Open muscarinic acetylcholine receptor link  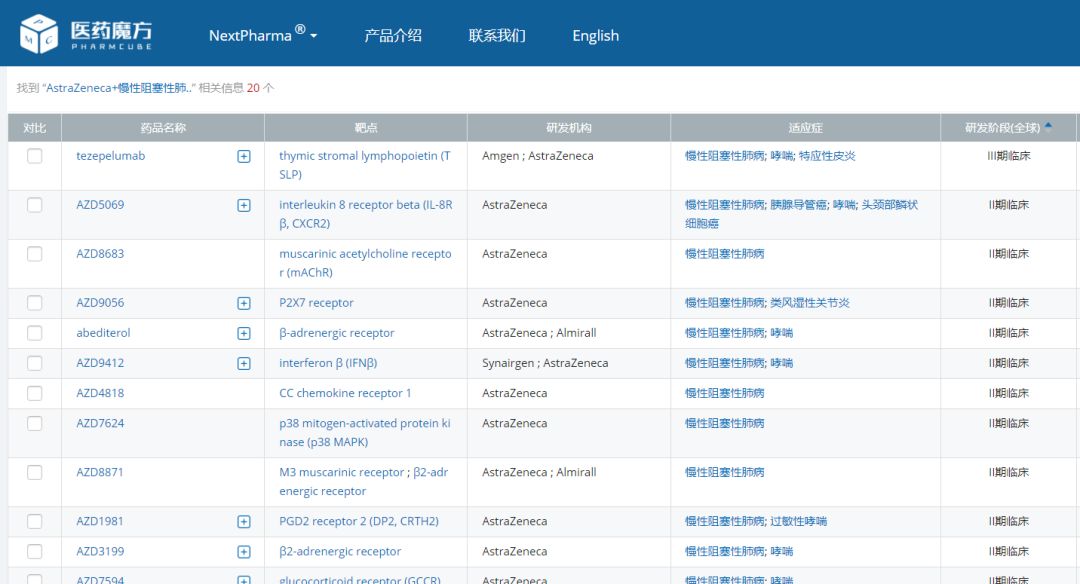366,262
